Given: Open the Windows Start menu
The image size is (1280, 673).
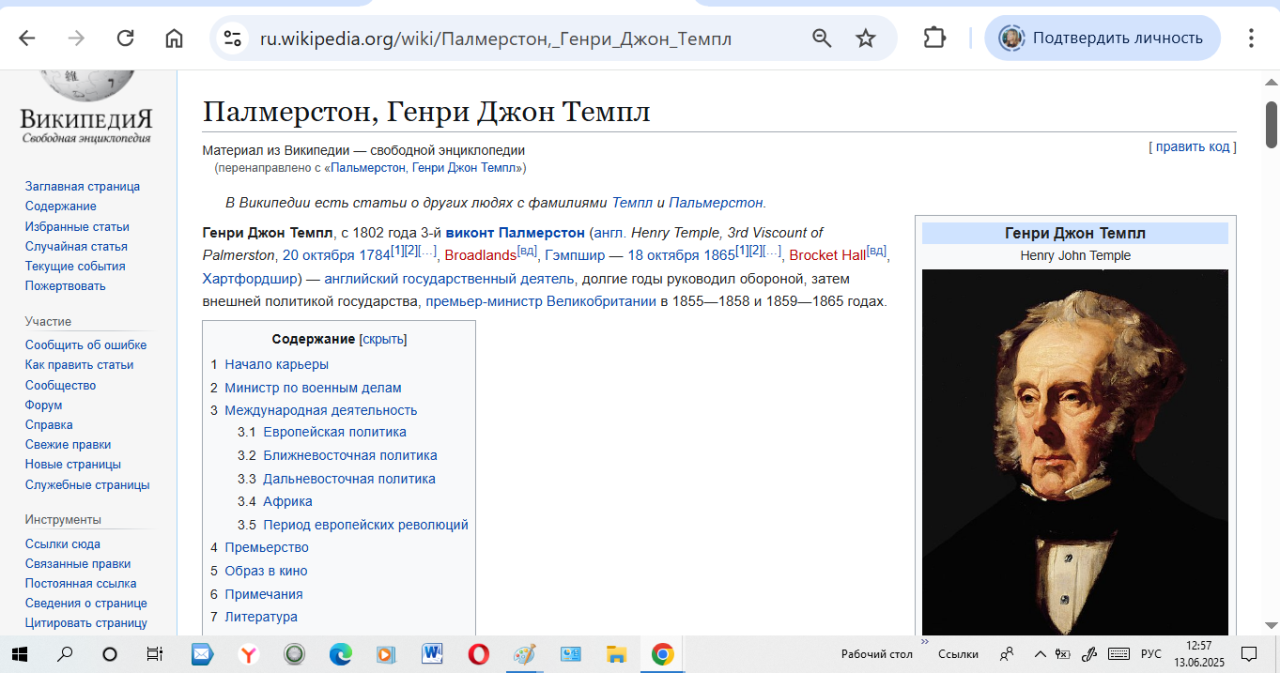Looking at the screenshot, I should (20, 655).
